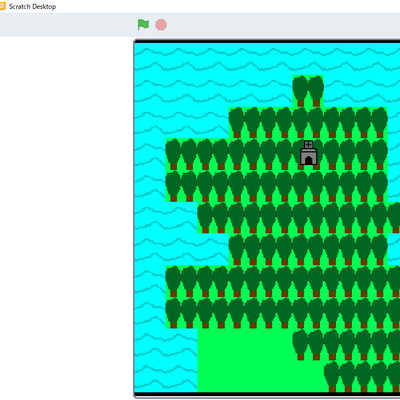This screenshot has width=400, height=400.
Task: Select the gray castle sprite on the island
Action: tap(309, 153)
